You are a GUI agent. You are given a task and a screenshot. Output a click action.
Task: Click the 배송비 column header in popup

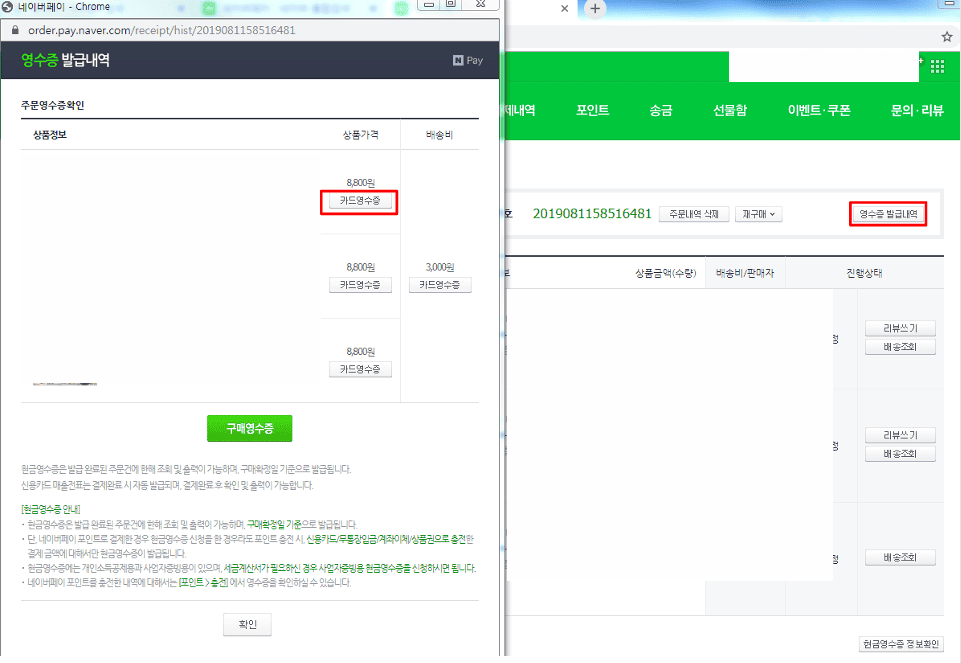point(439,135)
